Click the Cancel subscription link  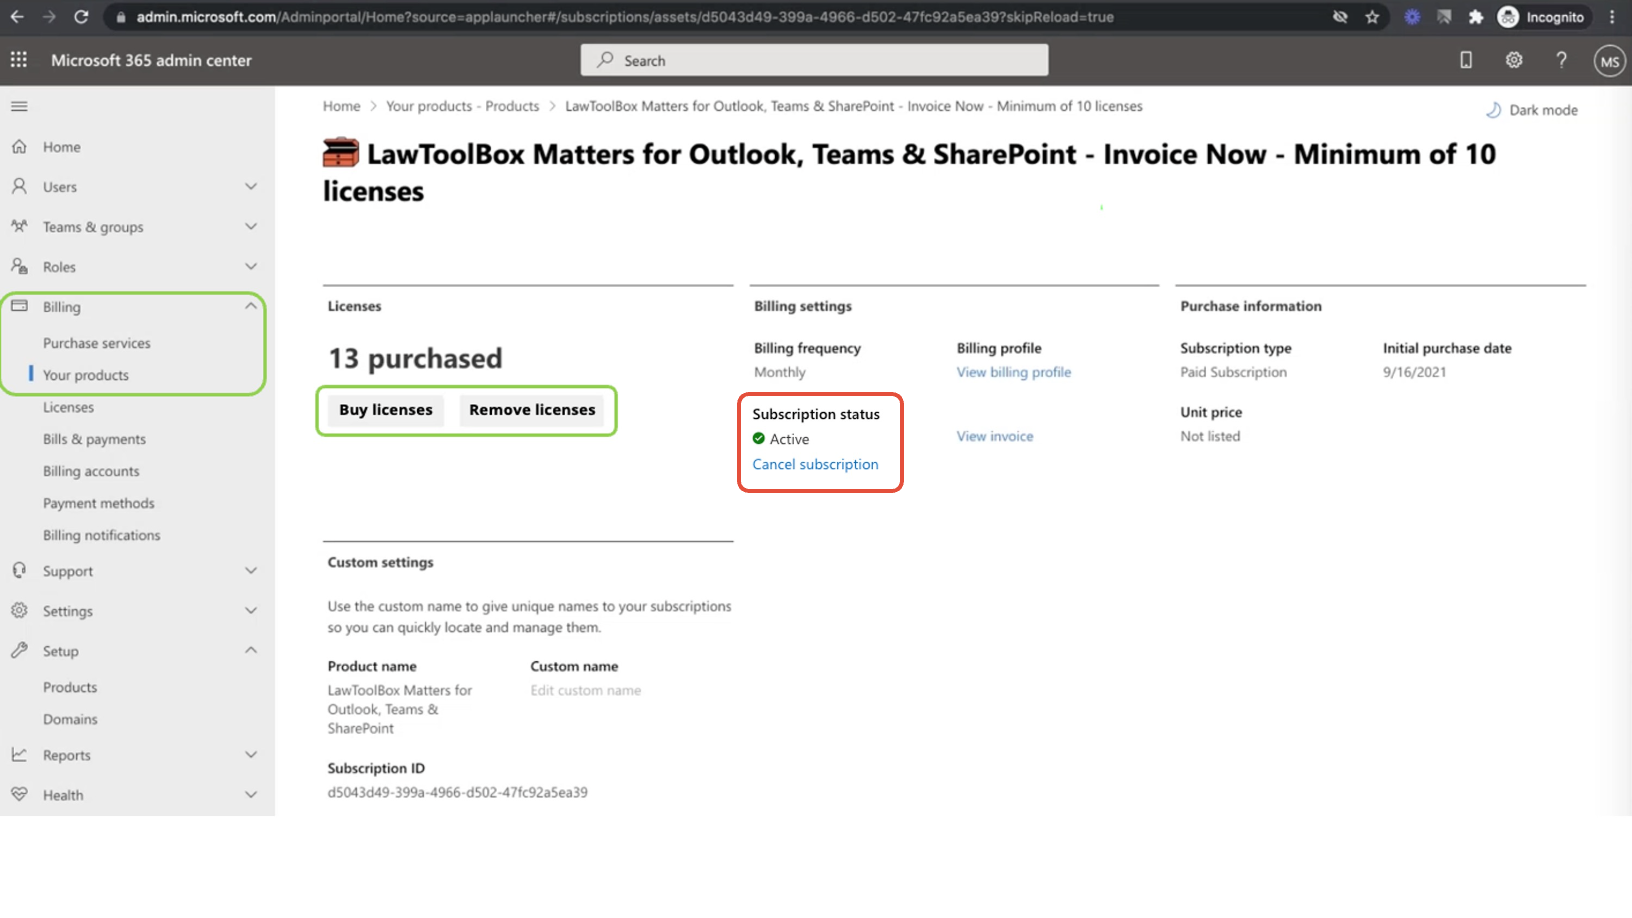(x=815, y=464)
